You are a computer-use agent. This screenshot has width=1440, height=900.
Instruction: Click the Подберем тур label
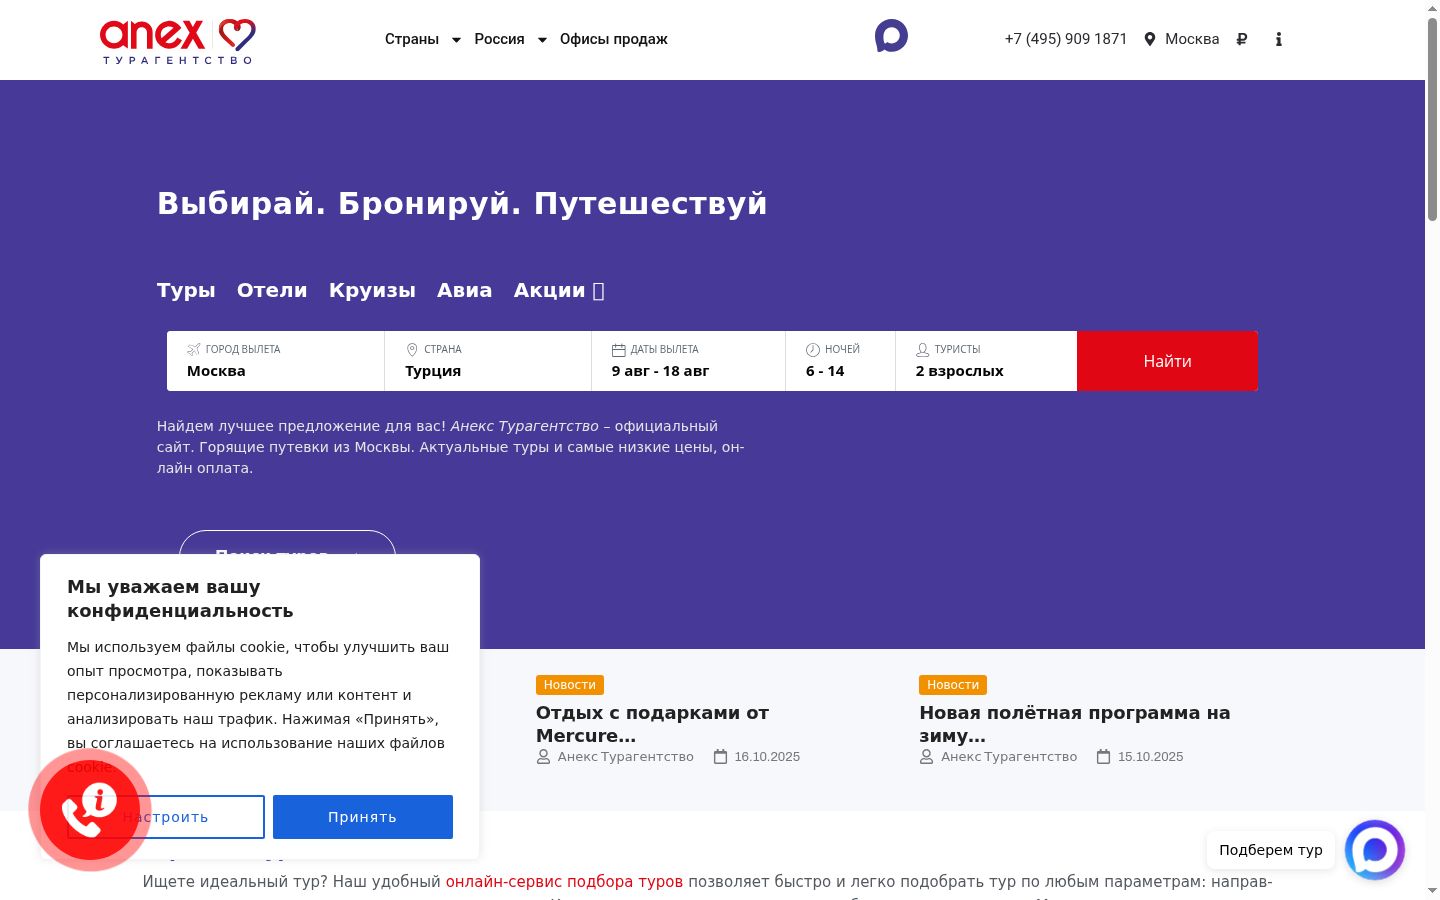pos(1271,850)
